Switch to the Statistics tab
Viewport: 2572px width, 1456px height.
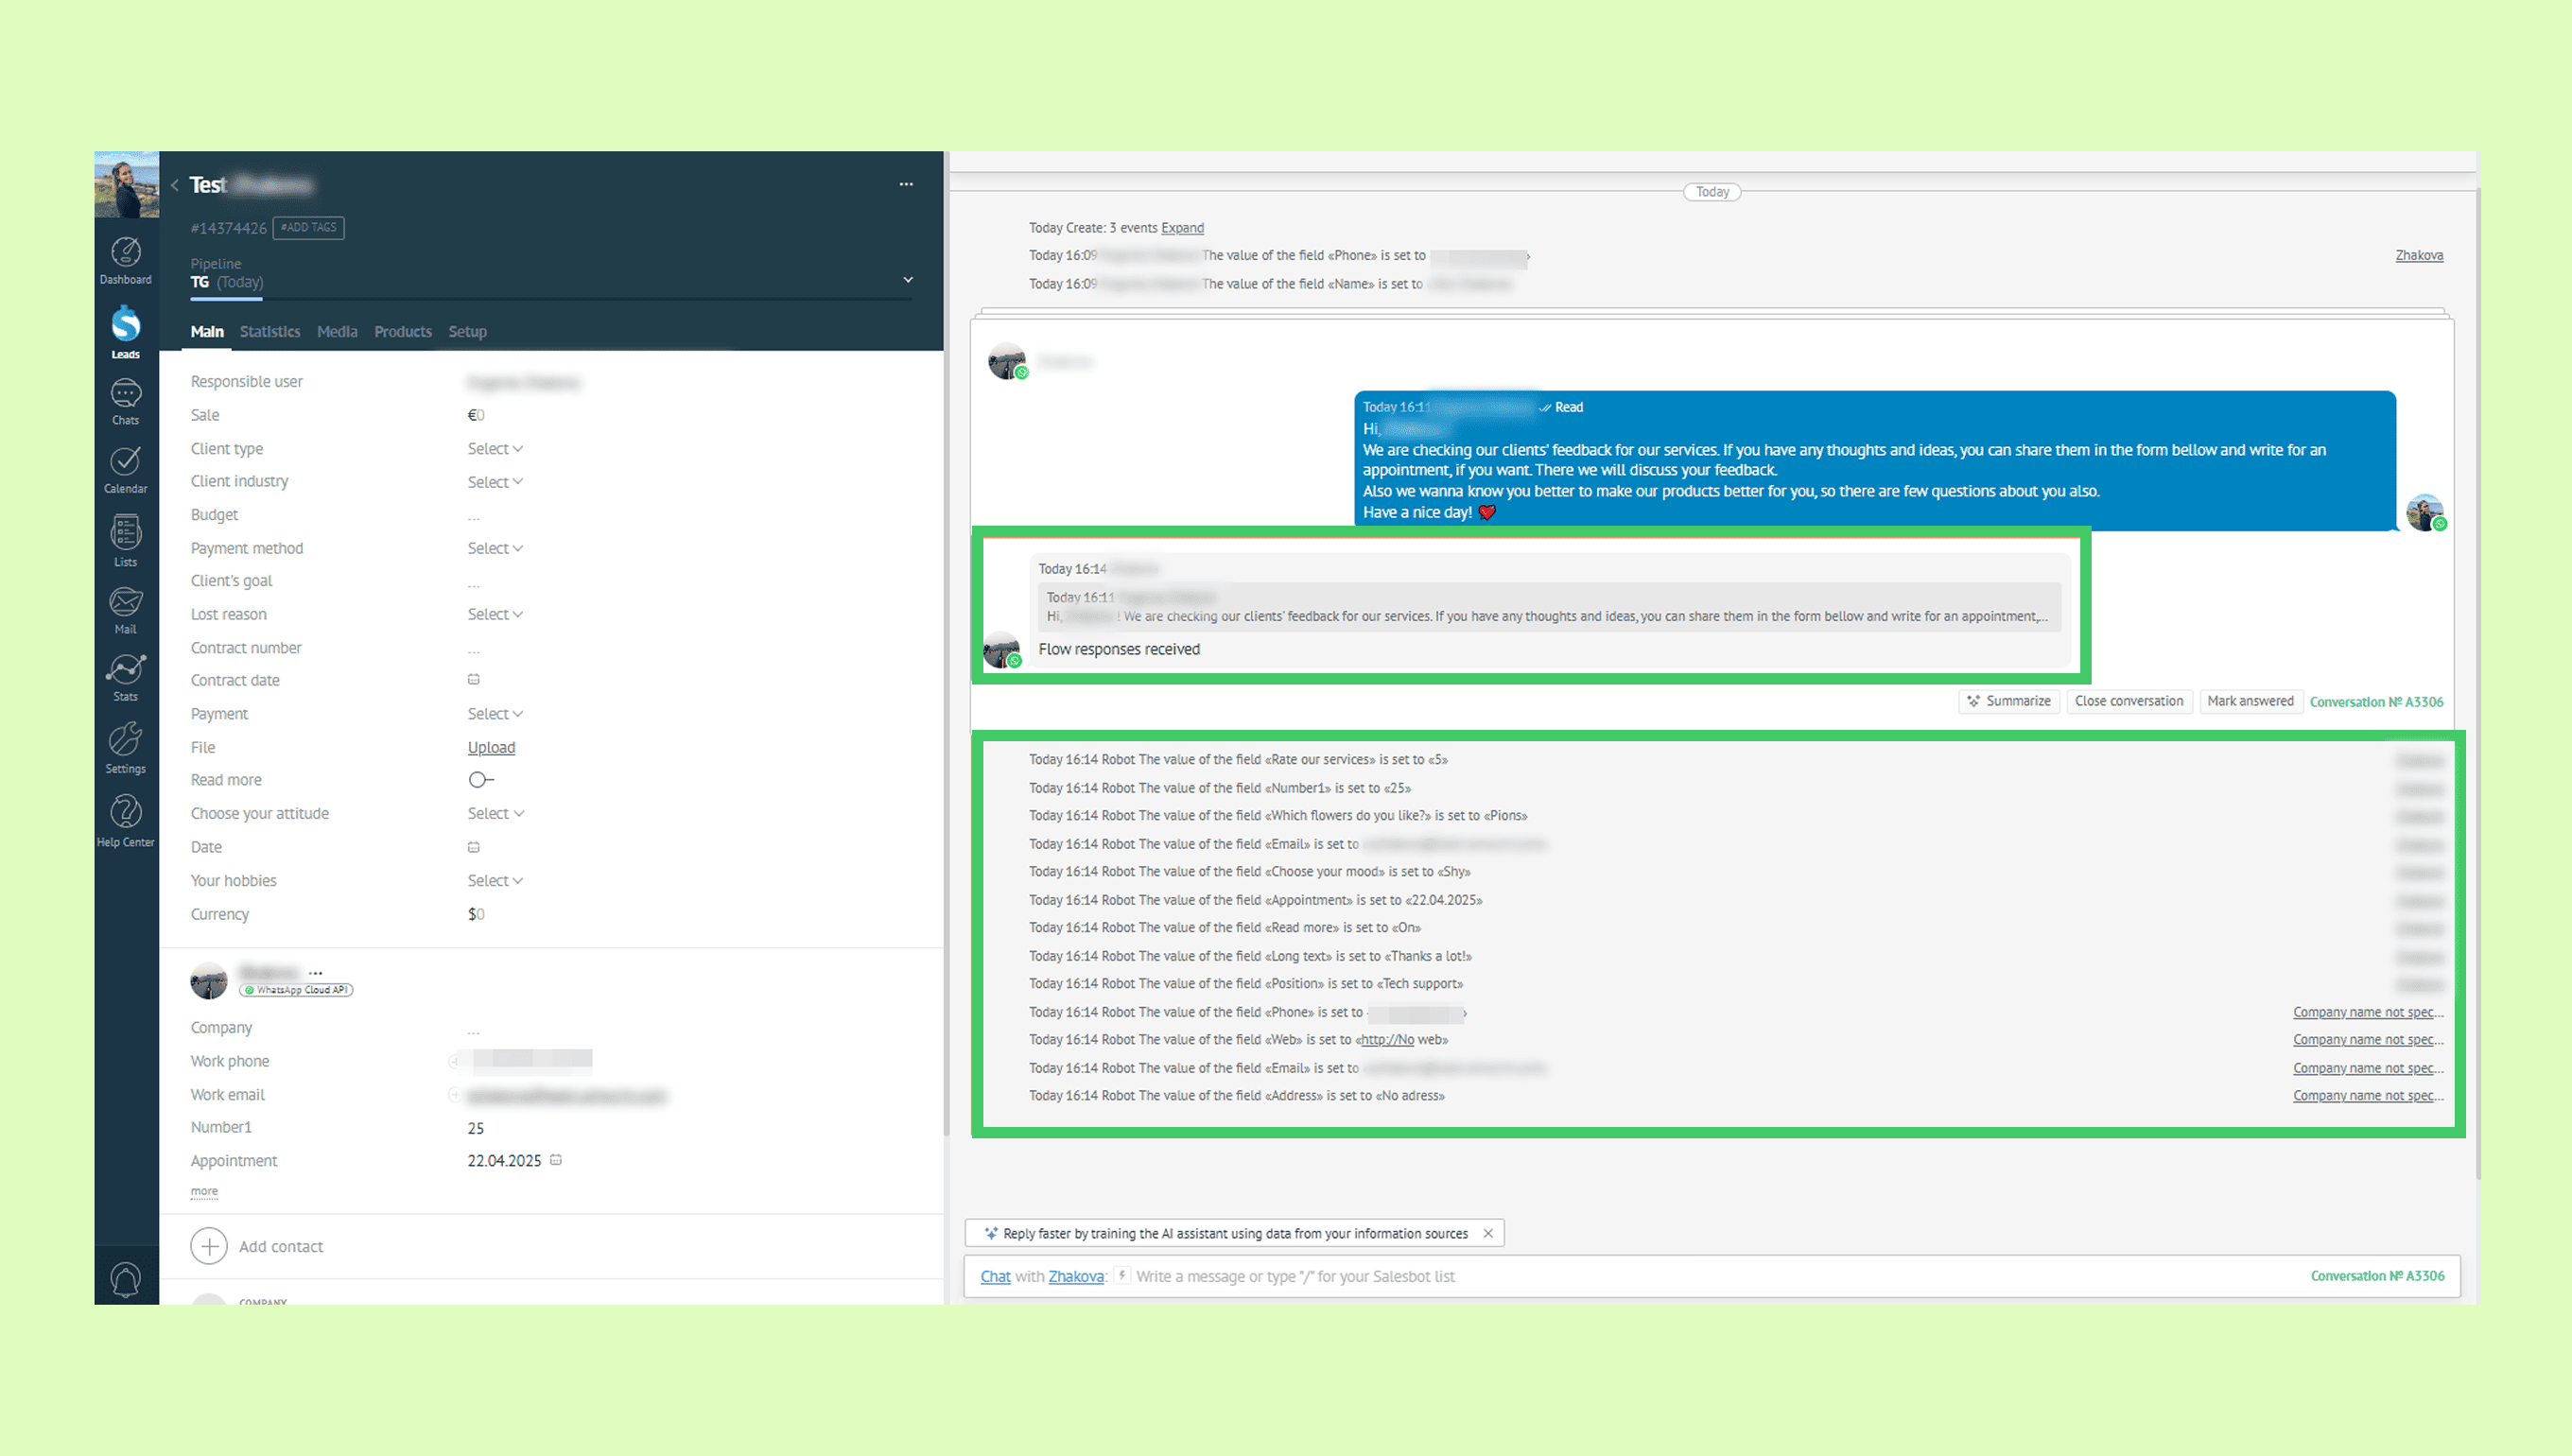(x=270, y=332)
